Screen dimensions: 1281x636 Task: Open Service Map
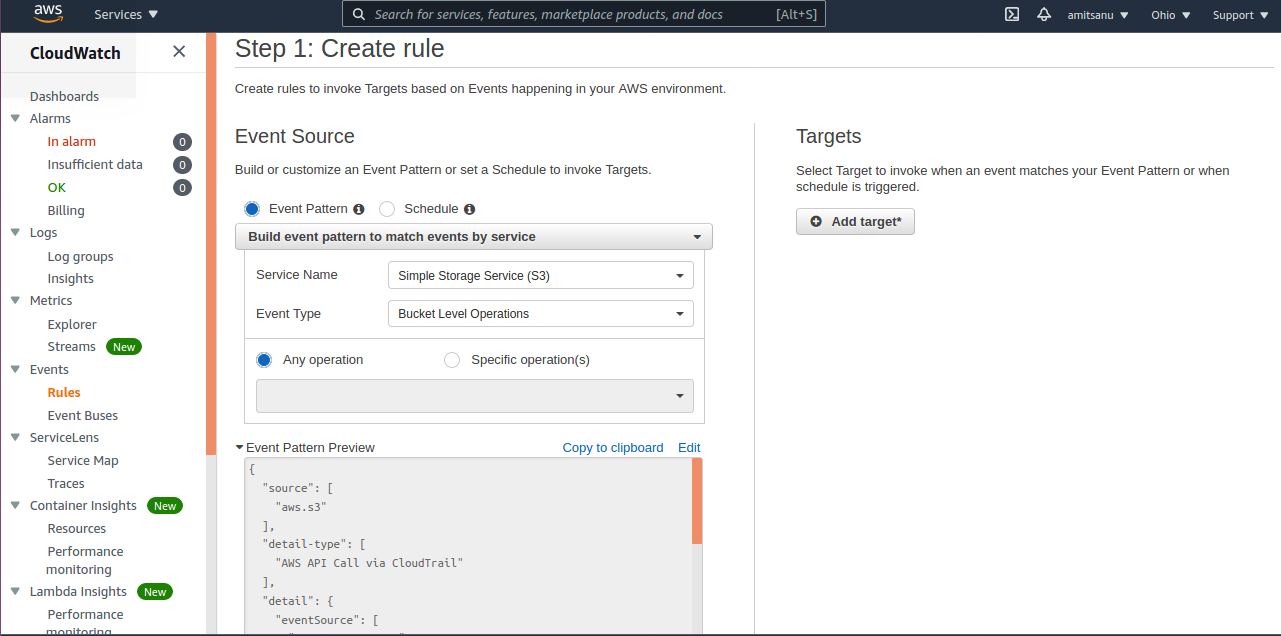(83, 461)
